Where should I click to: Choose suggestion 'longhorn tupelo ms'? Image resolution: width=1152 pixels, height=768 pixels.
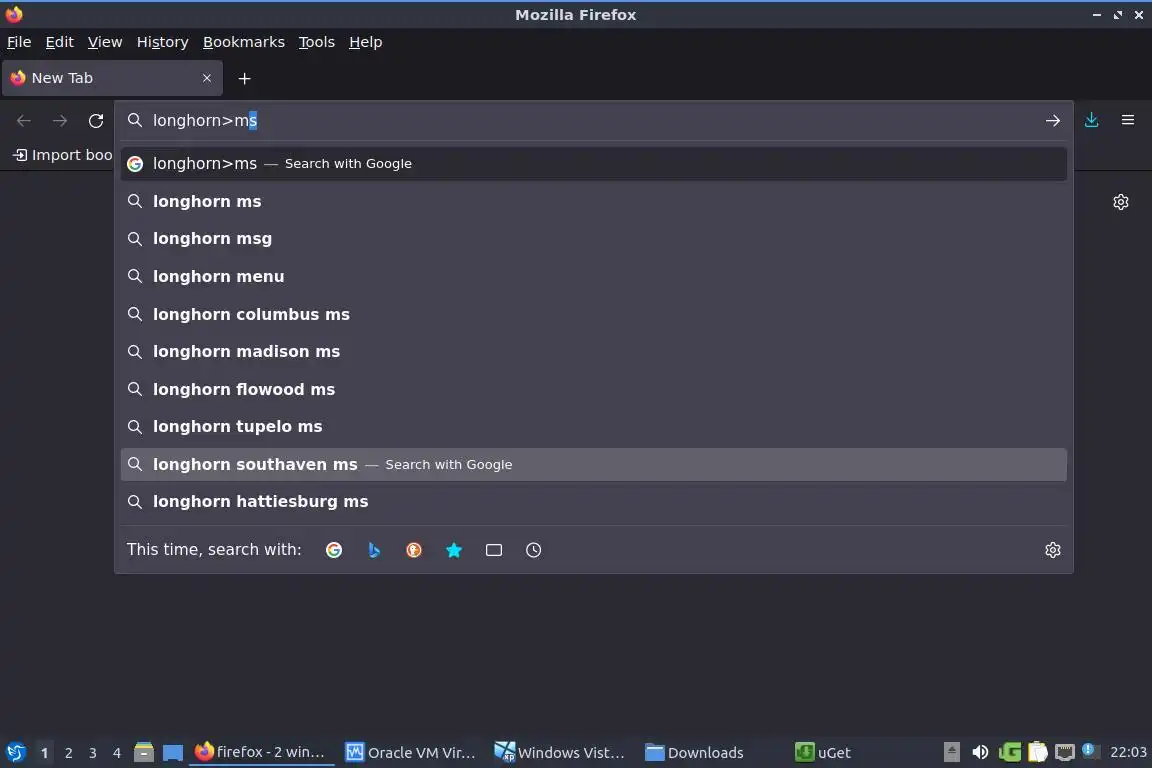594,427
